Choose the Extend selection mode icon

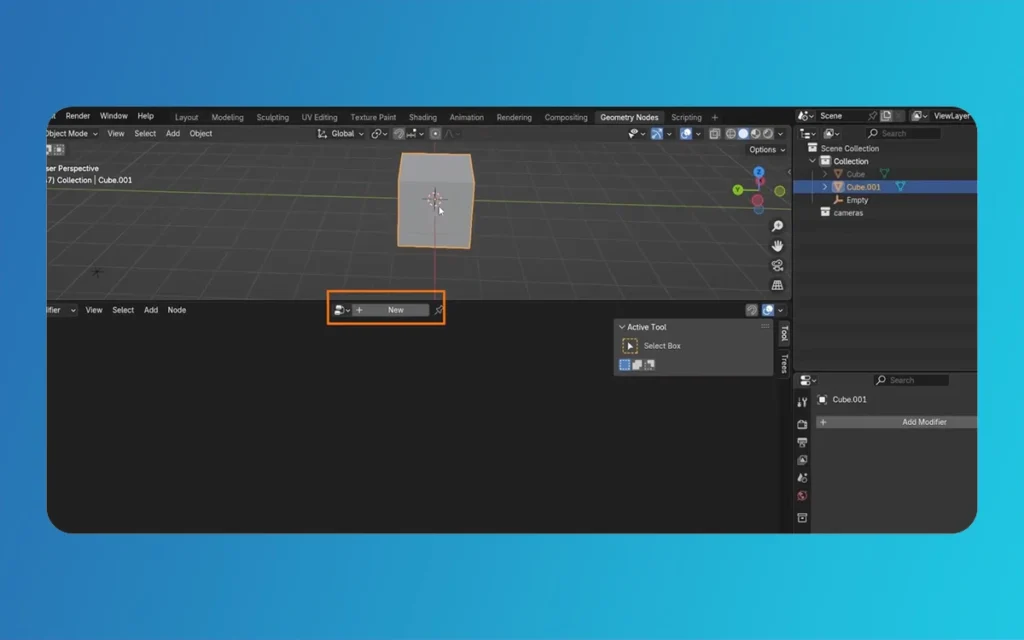click(637, 365)
